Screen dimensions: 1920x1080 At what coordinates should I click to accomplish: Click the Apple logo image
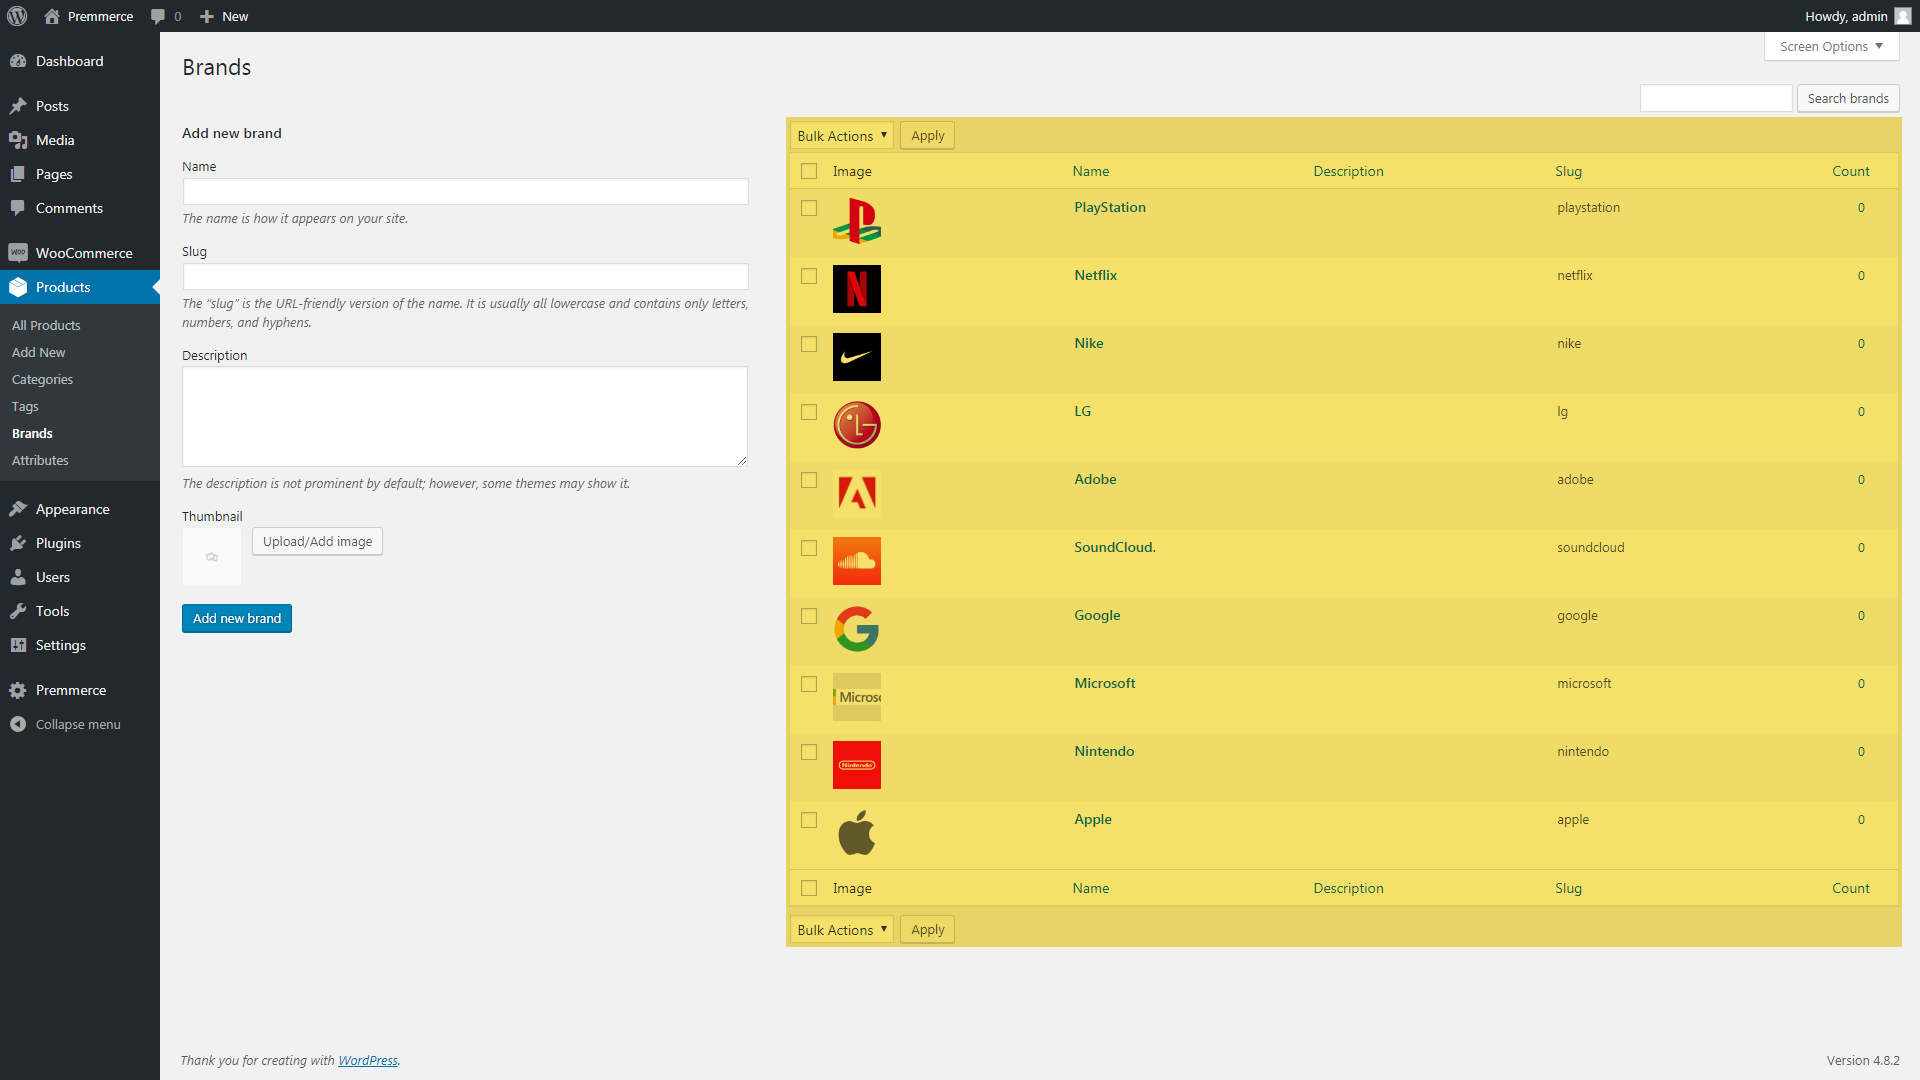coord(856,833)
